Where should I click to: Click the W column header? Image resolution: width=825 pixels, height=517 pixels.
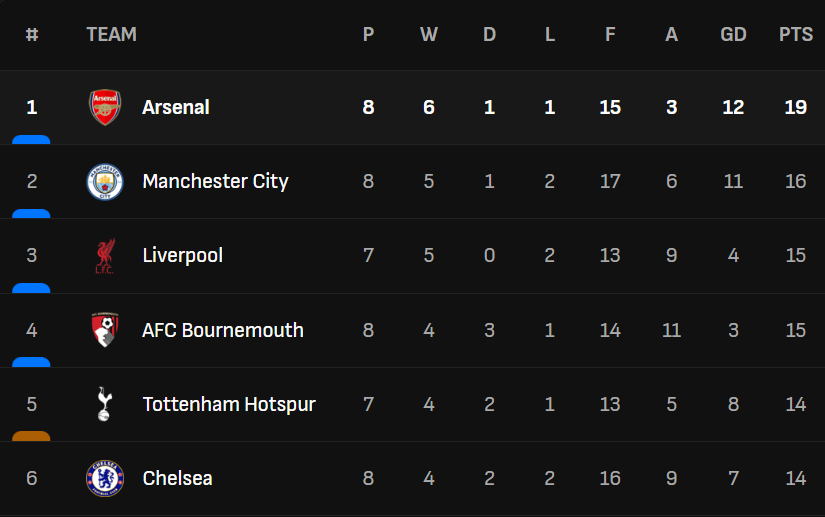pos(429,34)
